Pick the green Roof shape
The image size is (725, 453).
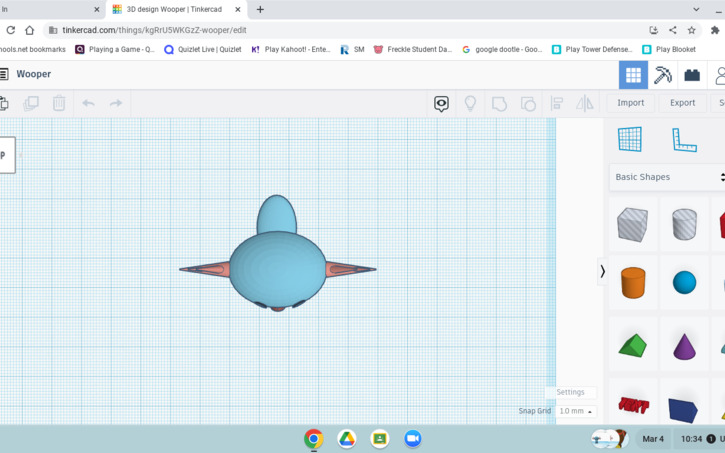[633, 345]
